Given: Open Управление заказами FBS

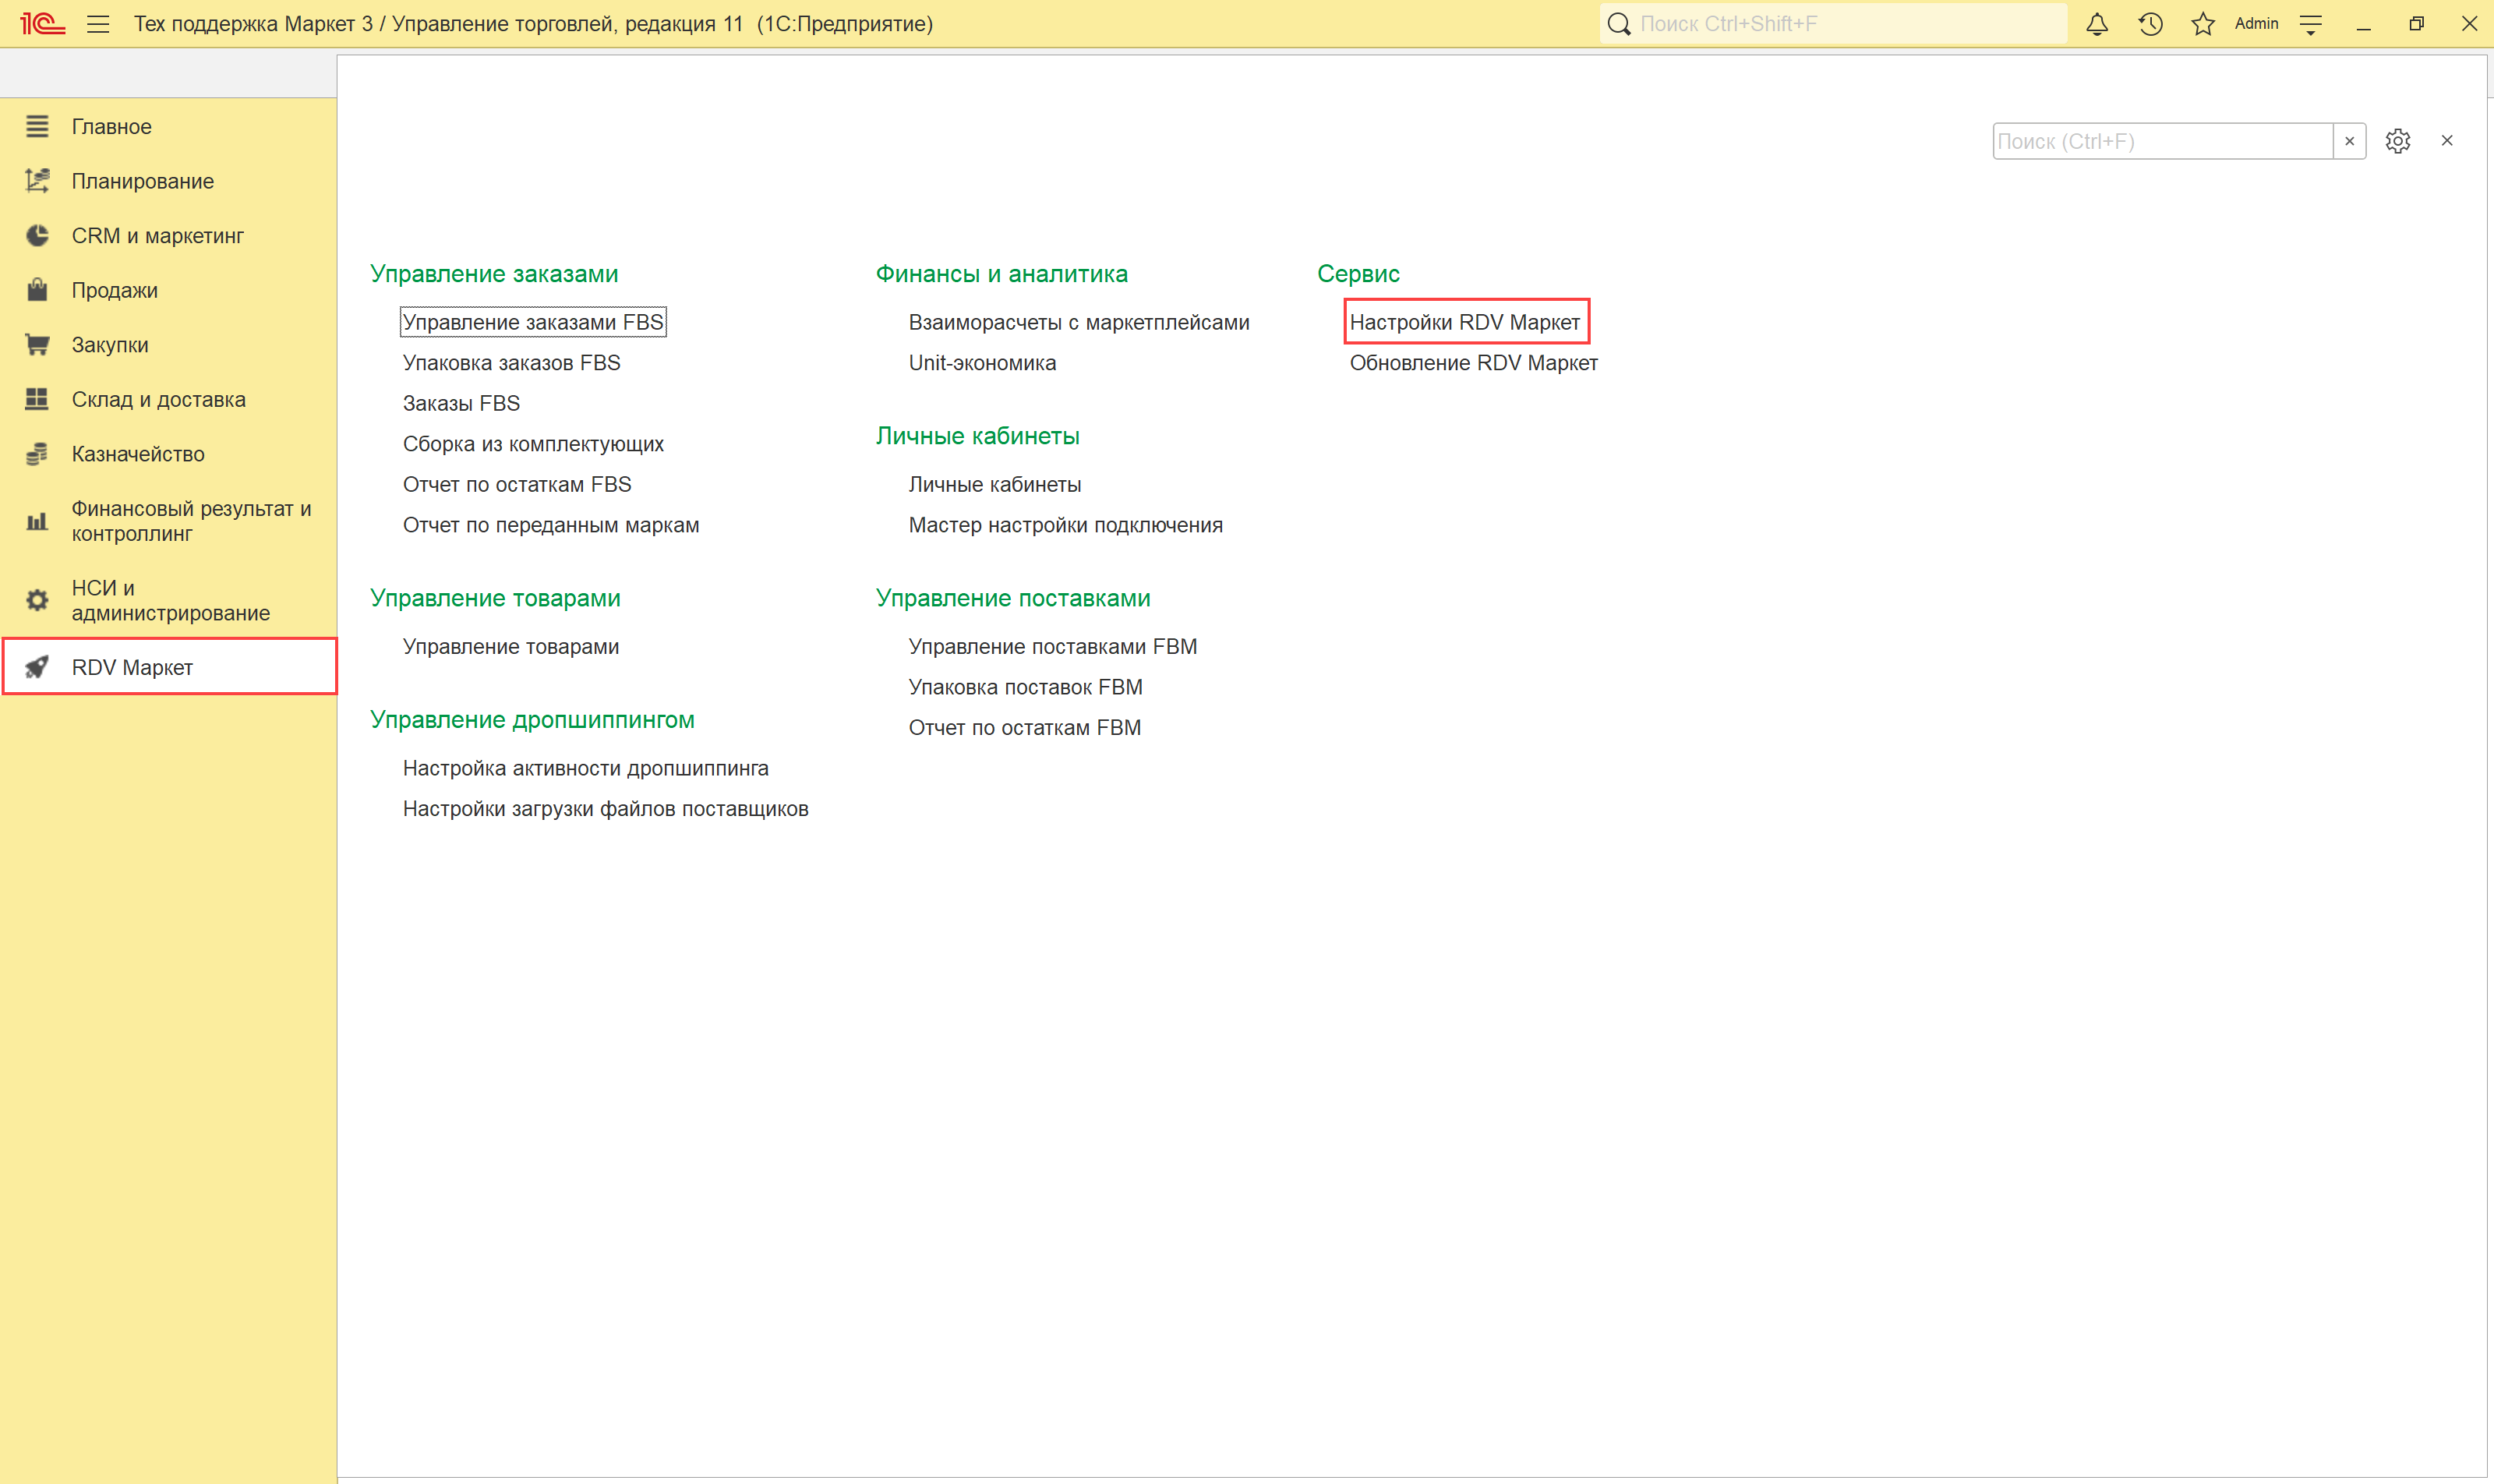Looking at the screenshot, I should tap(532, 322).
